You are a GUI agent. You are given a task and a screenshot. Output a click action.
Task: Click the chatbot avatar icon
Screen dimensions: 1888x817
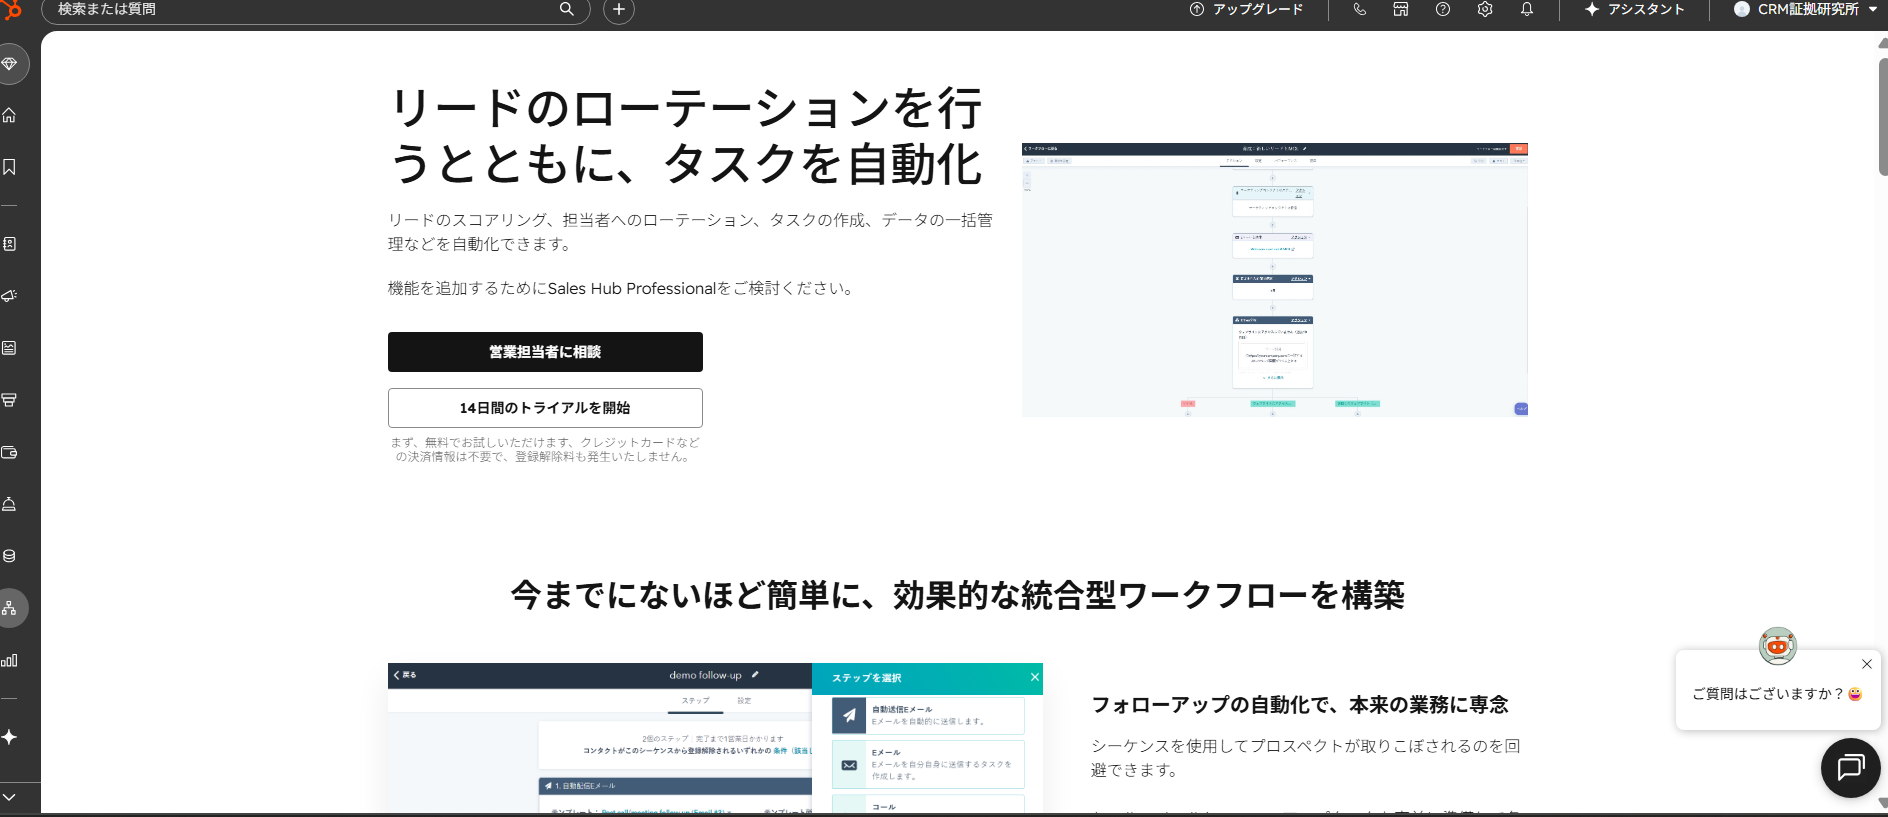coord(1778,646)
